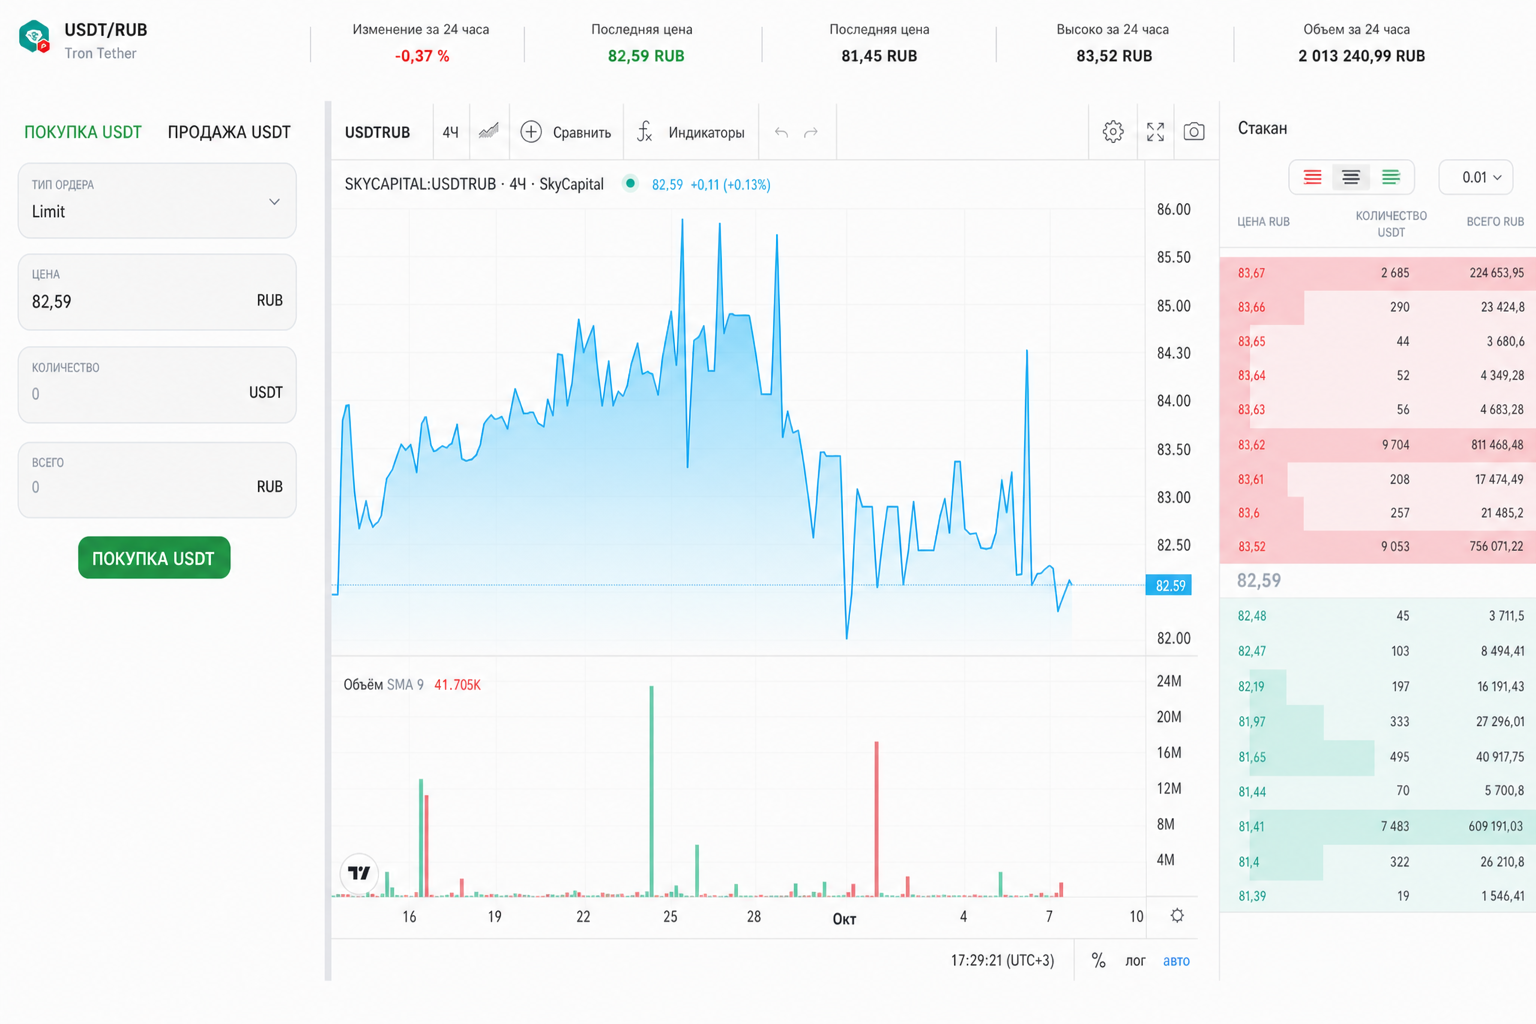The width and height of the screenshot is (1536, 1024).
Task: Select the 81,4 buy order price
Action: point(1249,861)
